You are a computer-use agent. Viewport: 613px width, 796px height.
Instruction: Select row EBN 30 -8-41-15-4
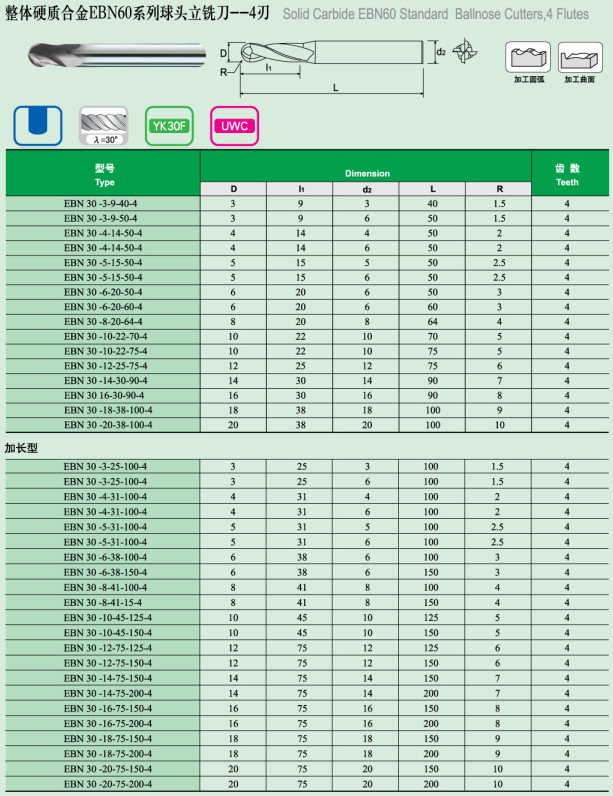[x=307, y=603]
